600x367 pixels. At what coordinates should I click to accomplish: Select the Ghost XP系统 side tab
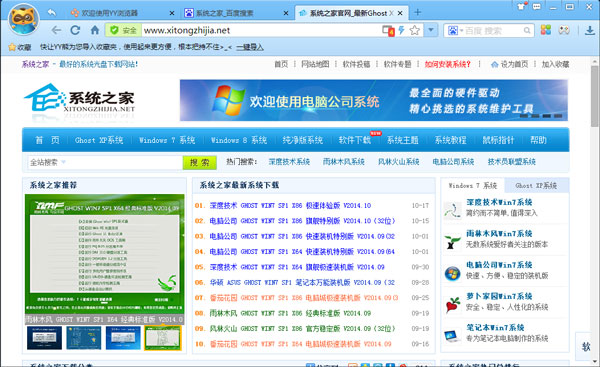pyautogui.click(x=536, y=186)
